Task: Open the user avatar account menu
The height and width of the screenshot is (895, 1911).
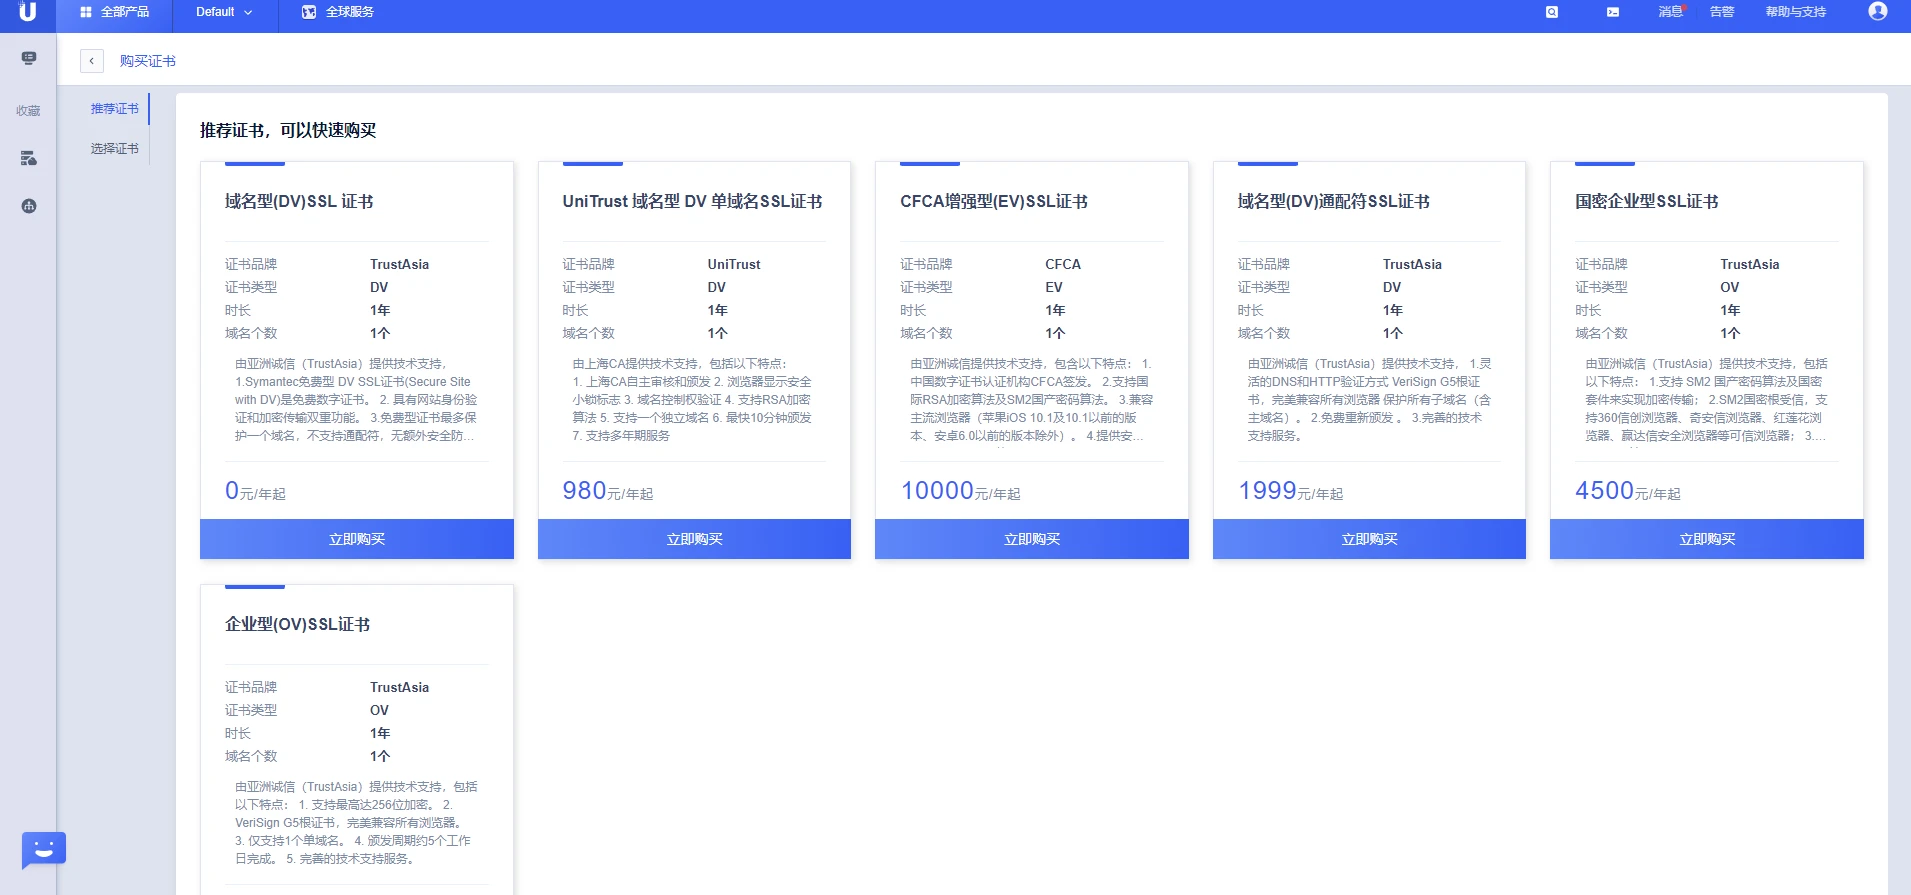Action: 1877,12
